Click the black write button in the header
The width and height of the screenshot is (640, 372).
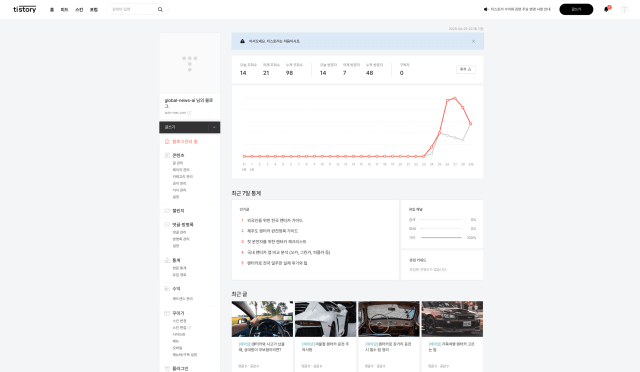point(576,9)
